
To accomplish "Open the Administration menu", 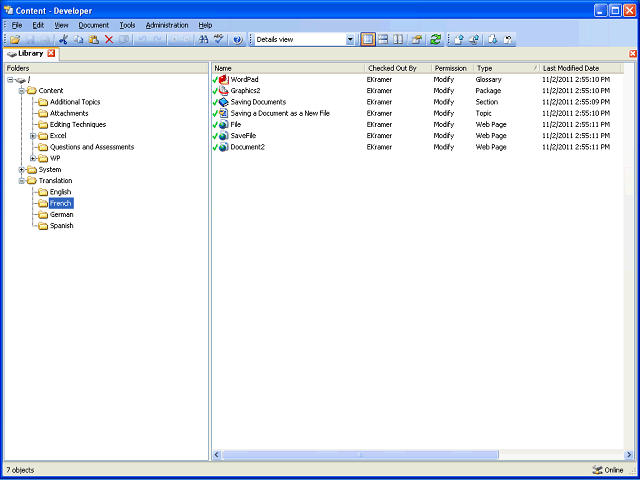I will 167,25.
